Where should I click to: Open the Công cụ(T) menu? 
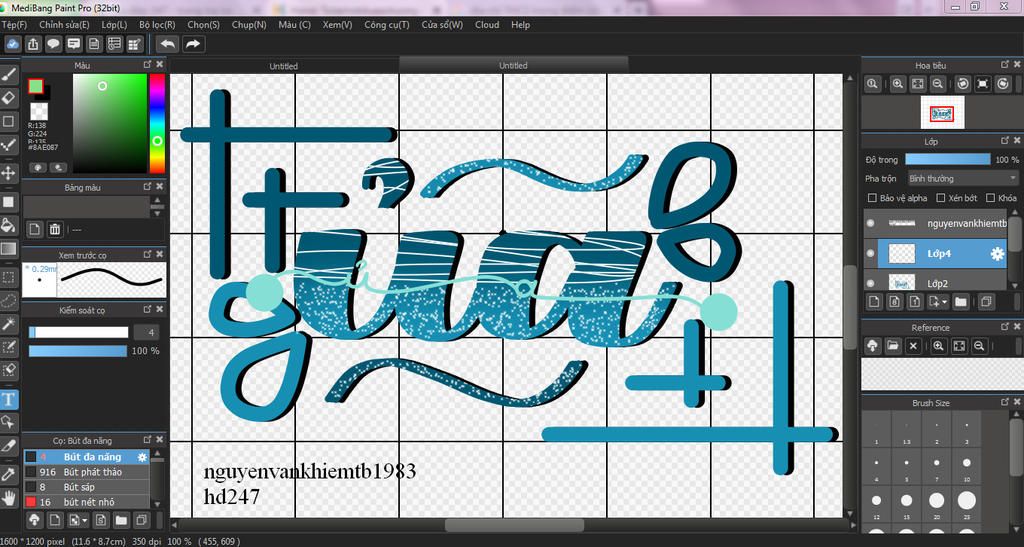pyautogui.click(x=387, y=25)
